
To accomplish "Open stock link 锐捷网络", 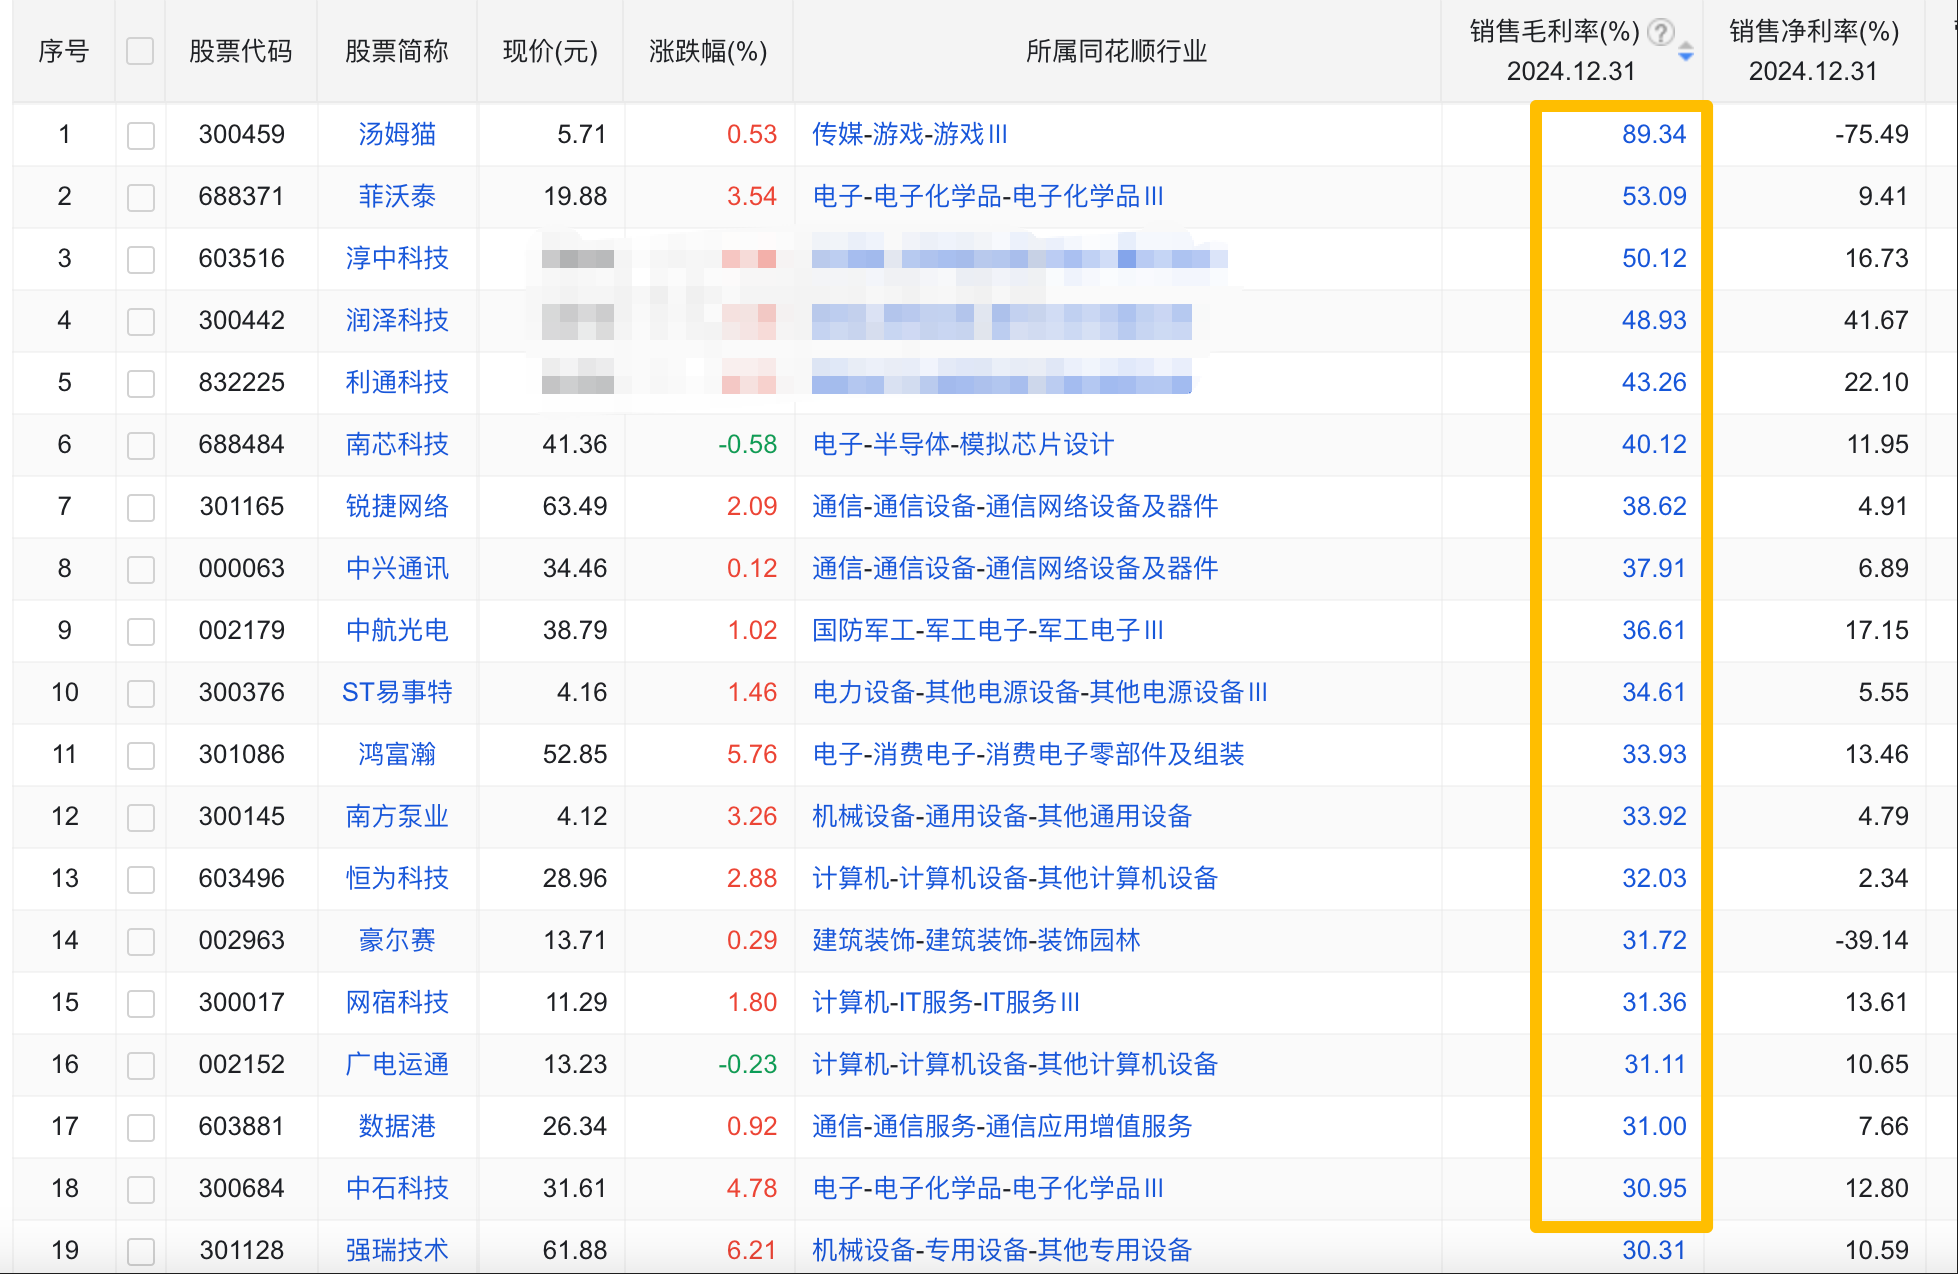I will point(397,506).
